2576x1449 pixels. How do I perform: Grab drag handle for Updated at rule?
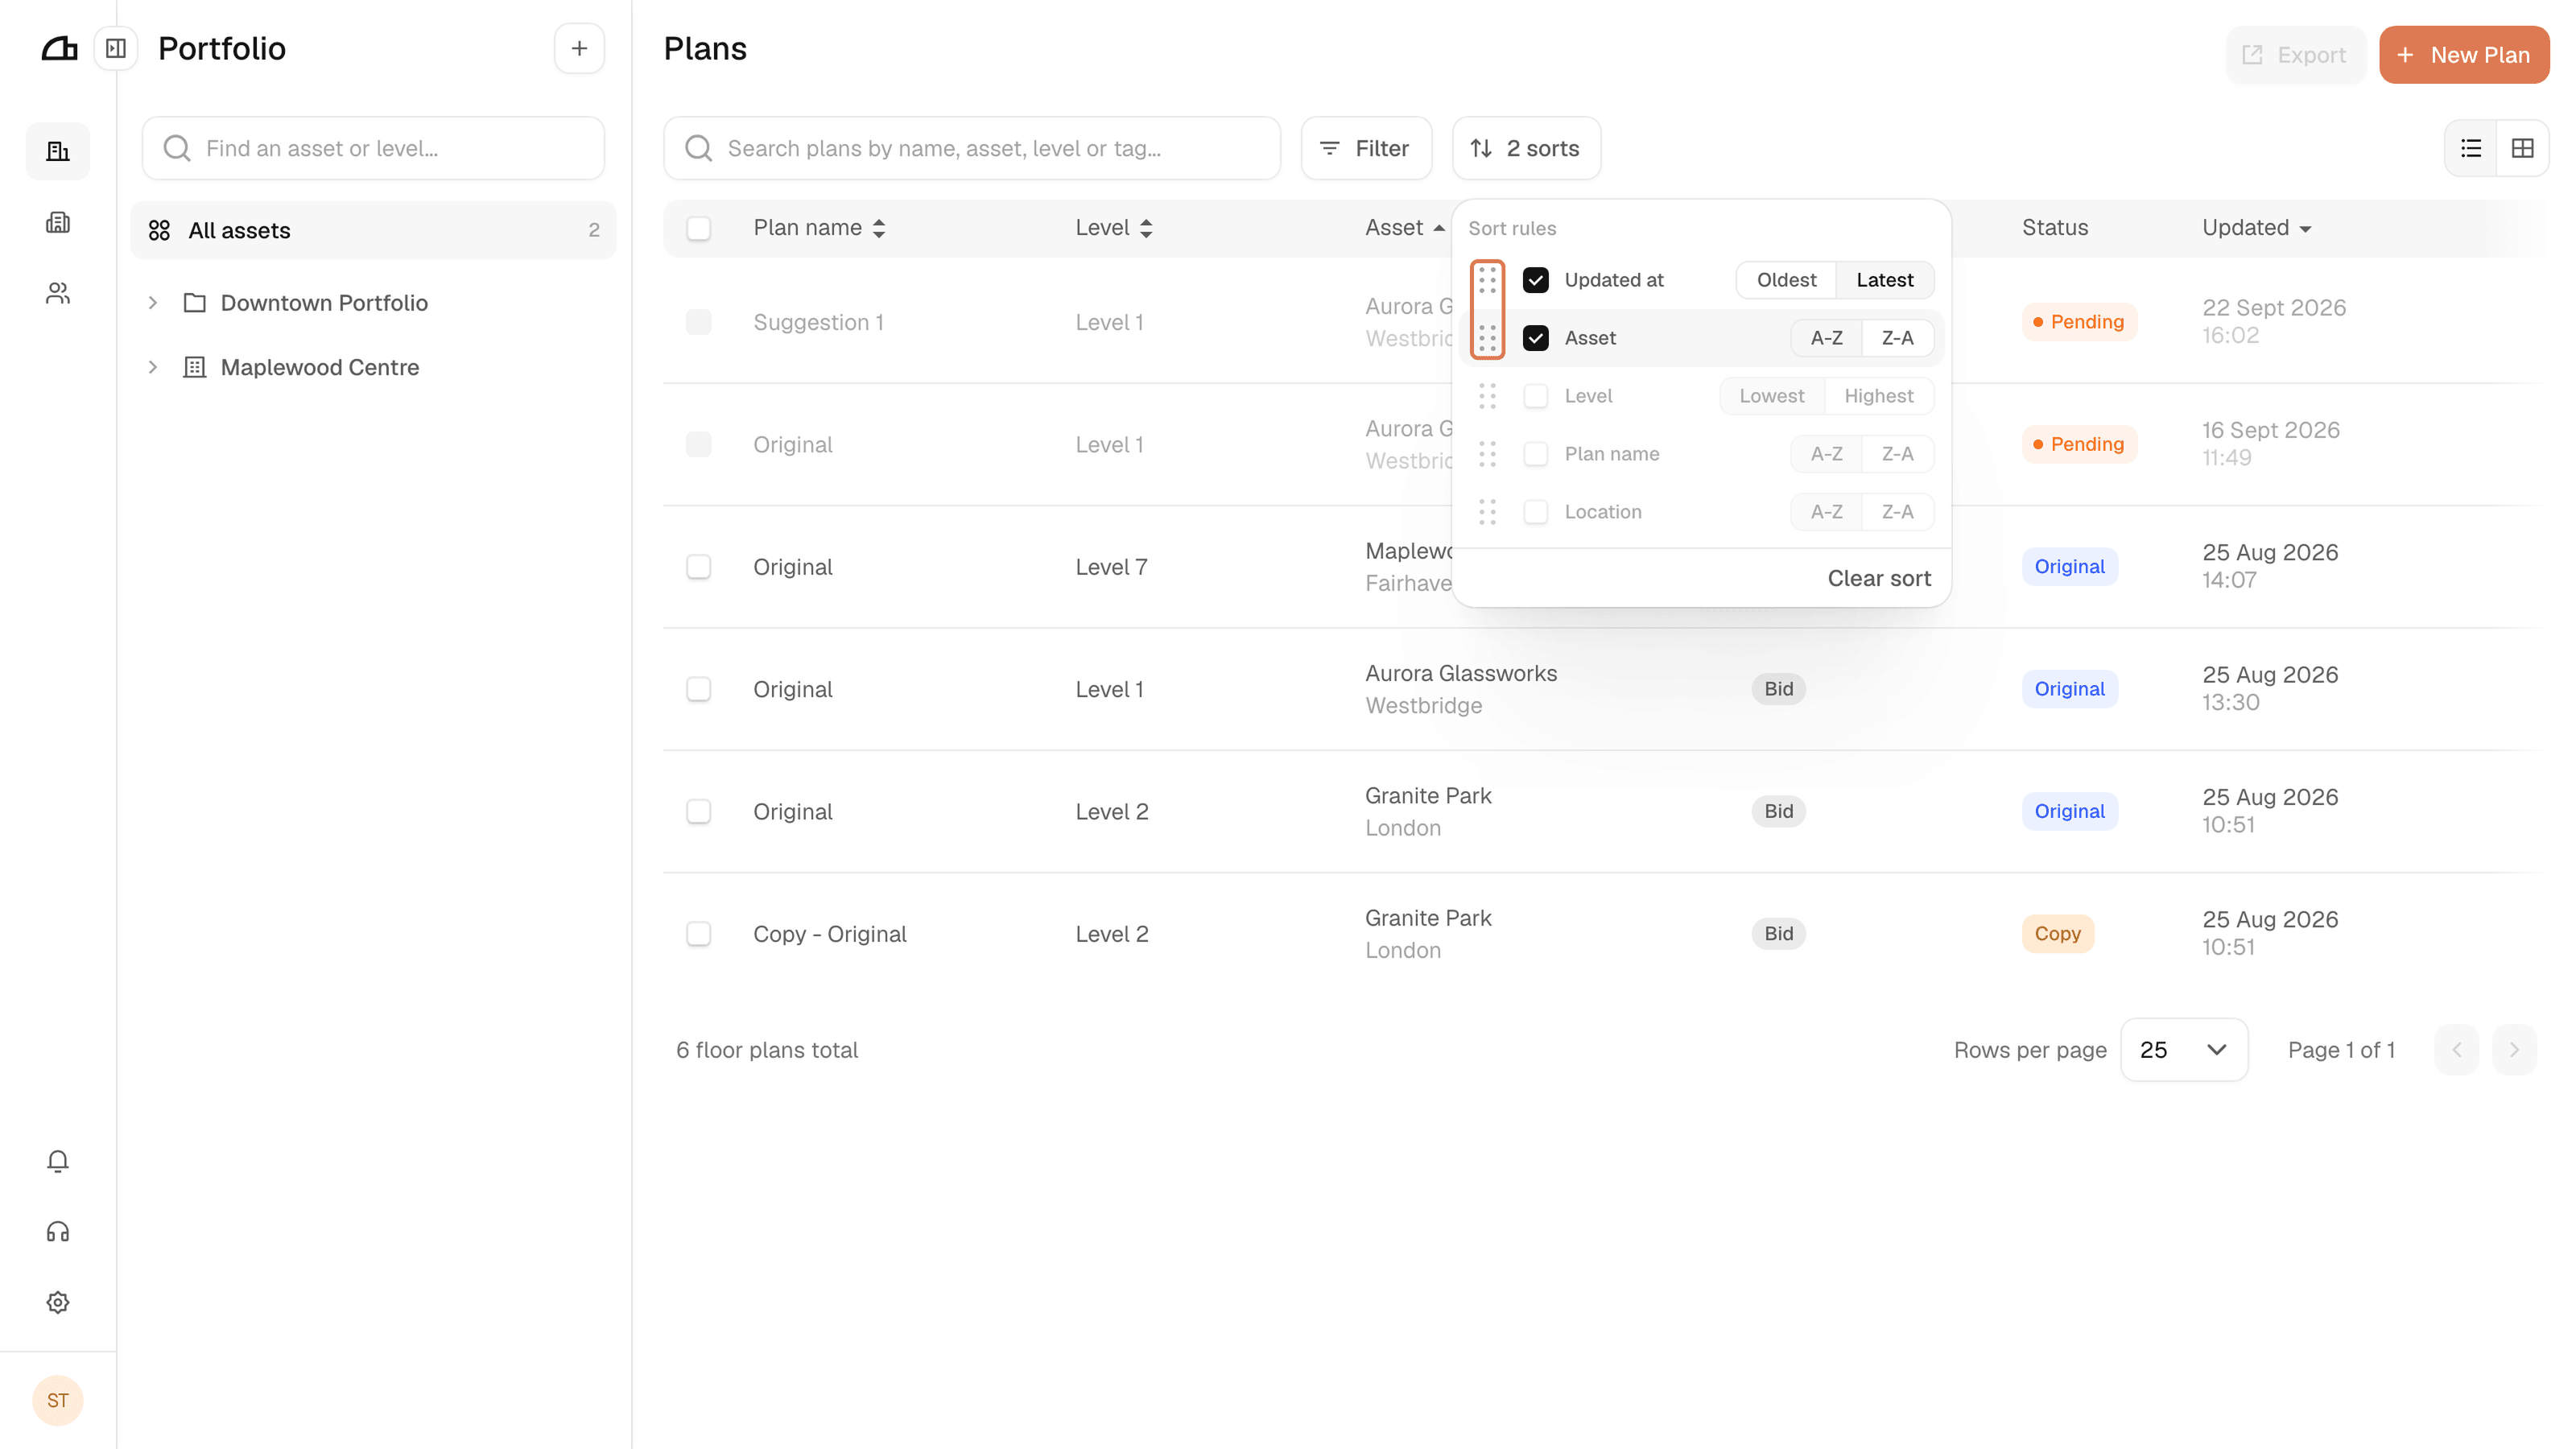(x=1487, y=280)
